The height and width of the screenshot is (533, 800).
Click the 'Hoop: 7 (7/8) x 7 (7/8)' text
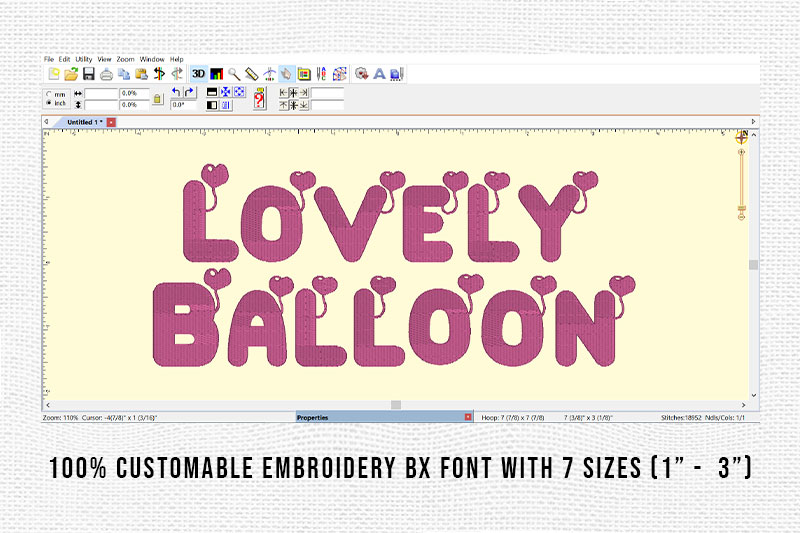pyautogui.click(x=513, y=418)
